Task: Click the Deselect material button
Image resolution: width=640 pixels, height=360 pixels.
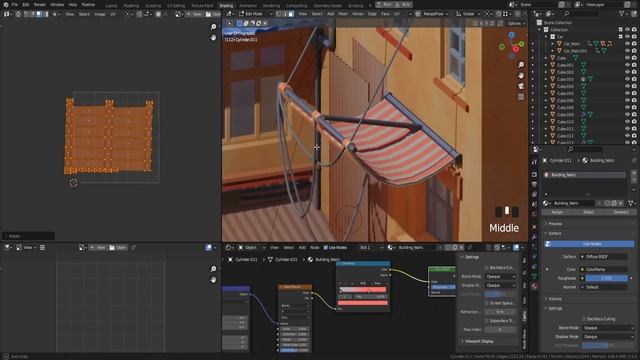Action: pos(620,212)
